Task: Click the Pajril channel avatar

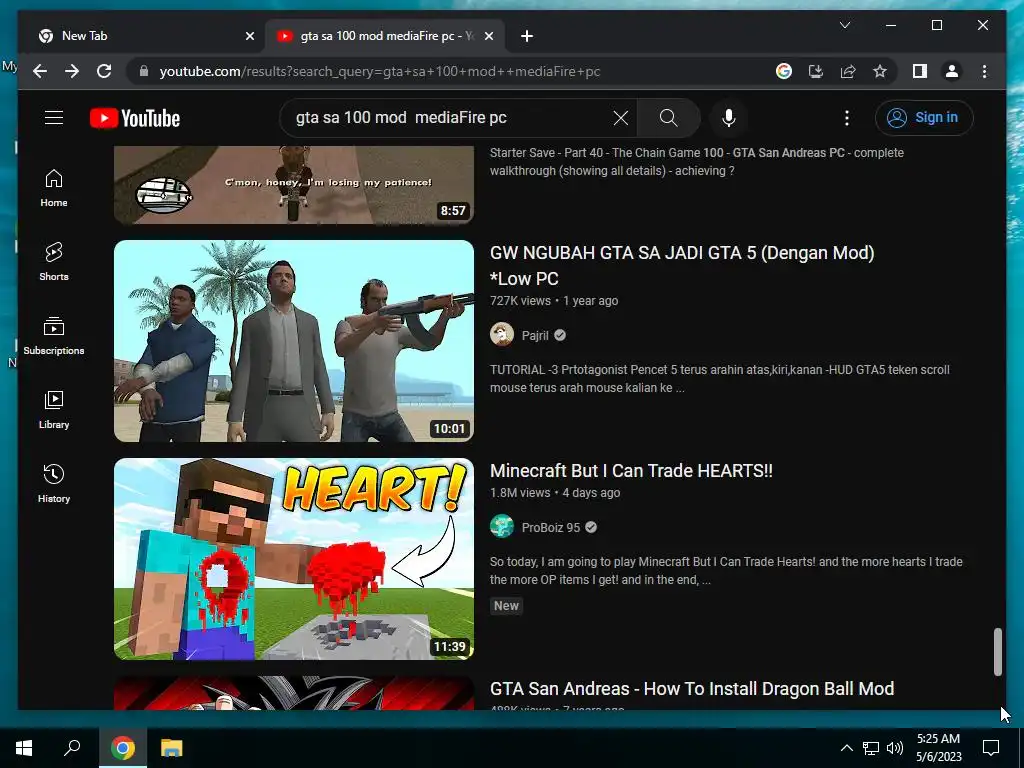Action: 502,334
